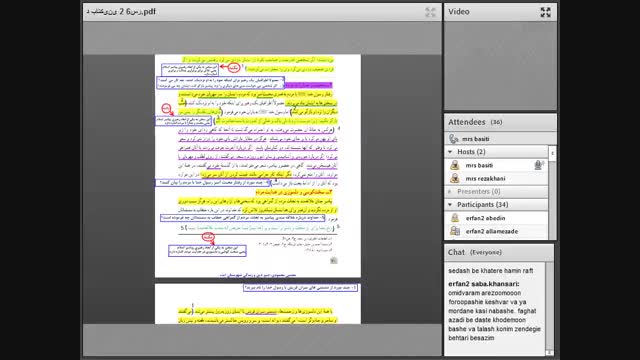Screen dimensions: 640x360
Task: Click the shared PDF file name title
Action: pos(121,11)
